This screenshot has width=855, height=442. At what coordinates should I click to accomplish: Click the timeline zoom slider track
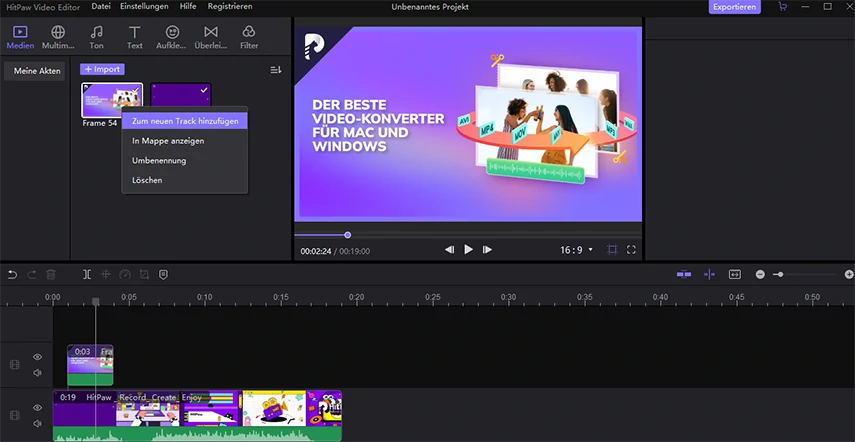(805, 275)
